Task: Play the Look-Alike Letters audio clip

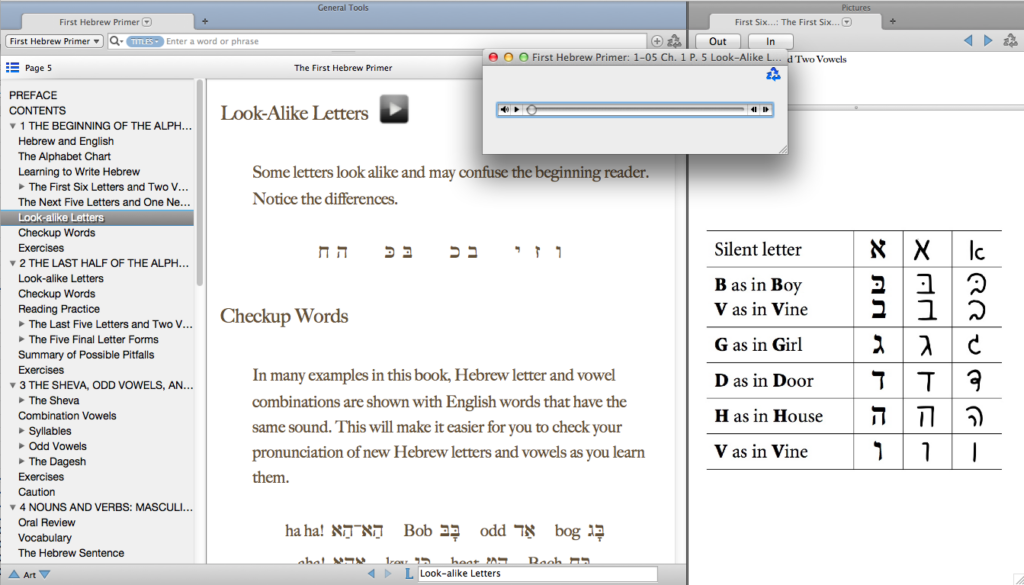Action: 394,109
